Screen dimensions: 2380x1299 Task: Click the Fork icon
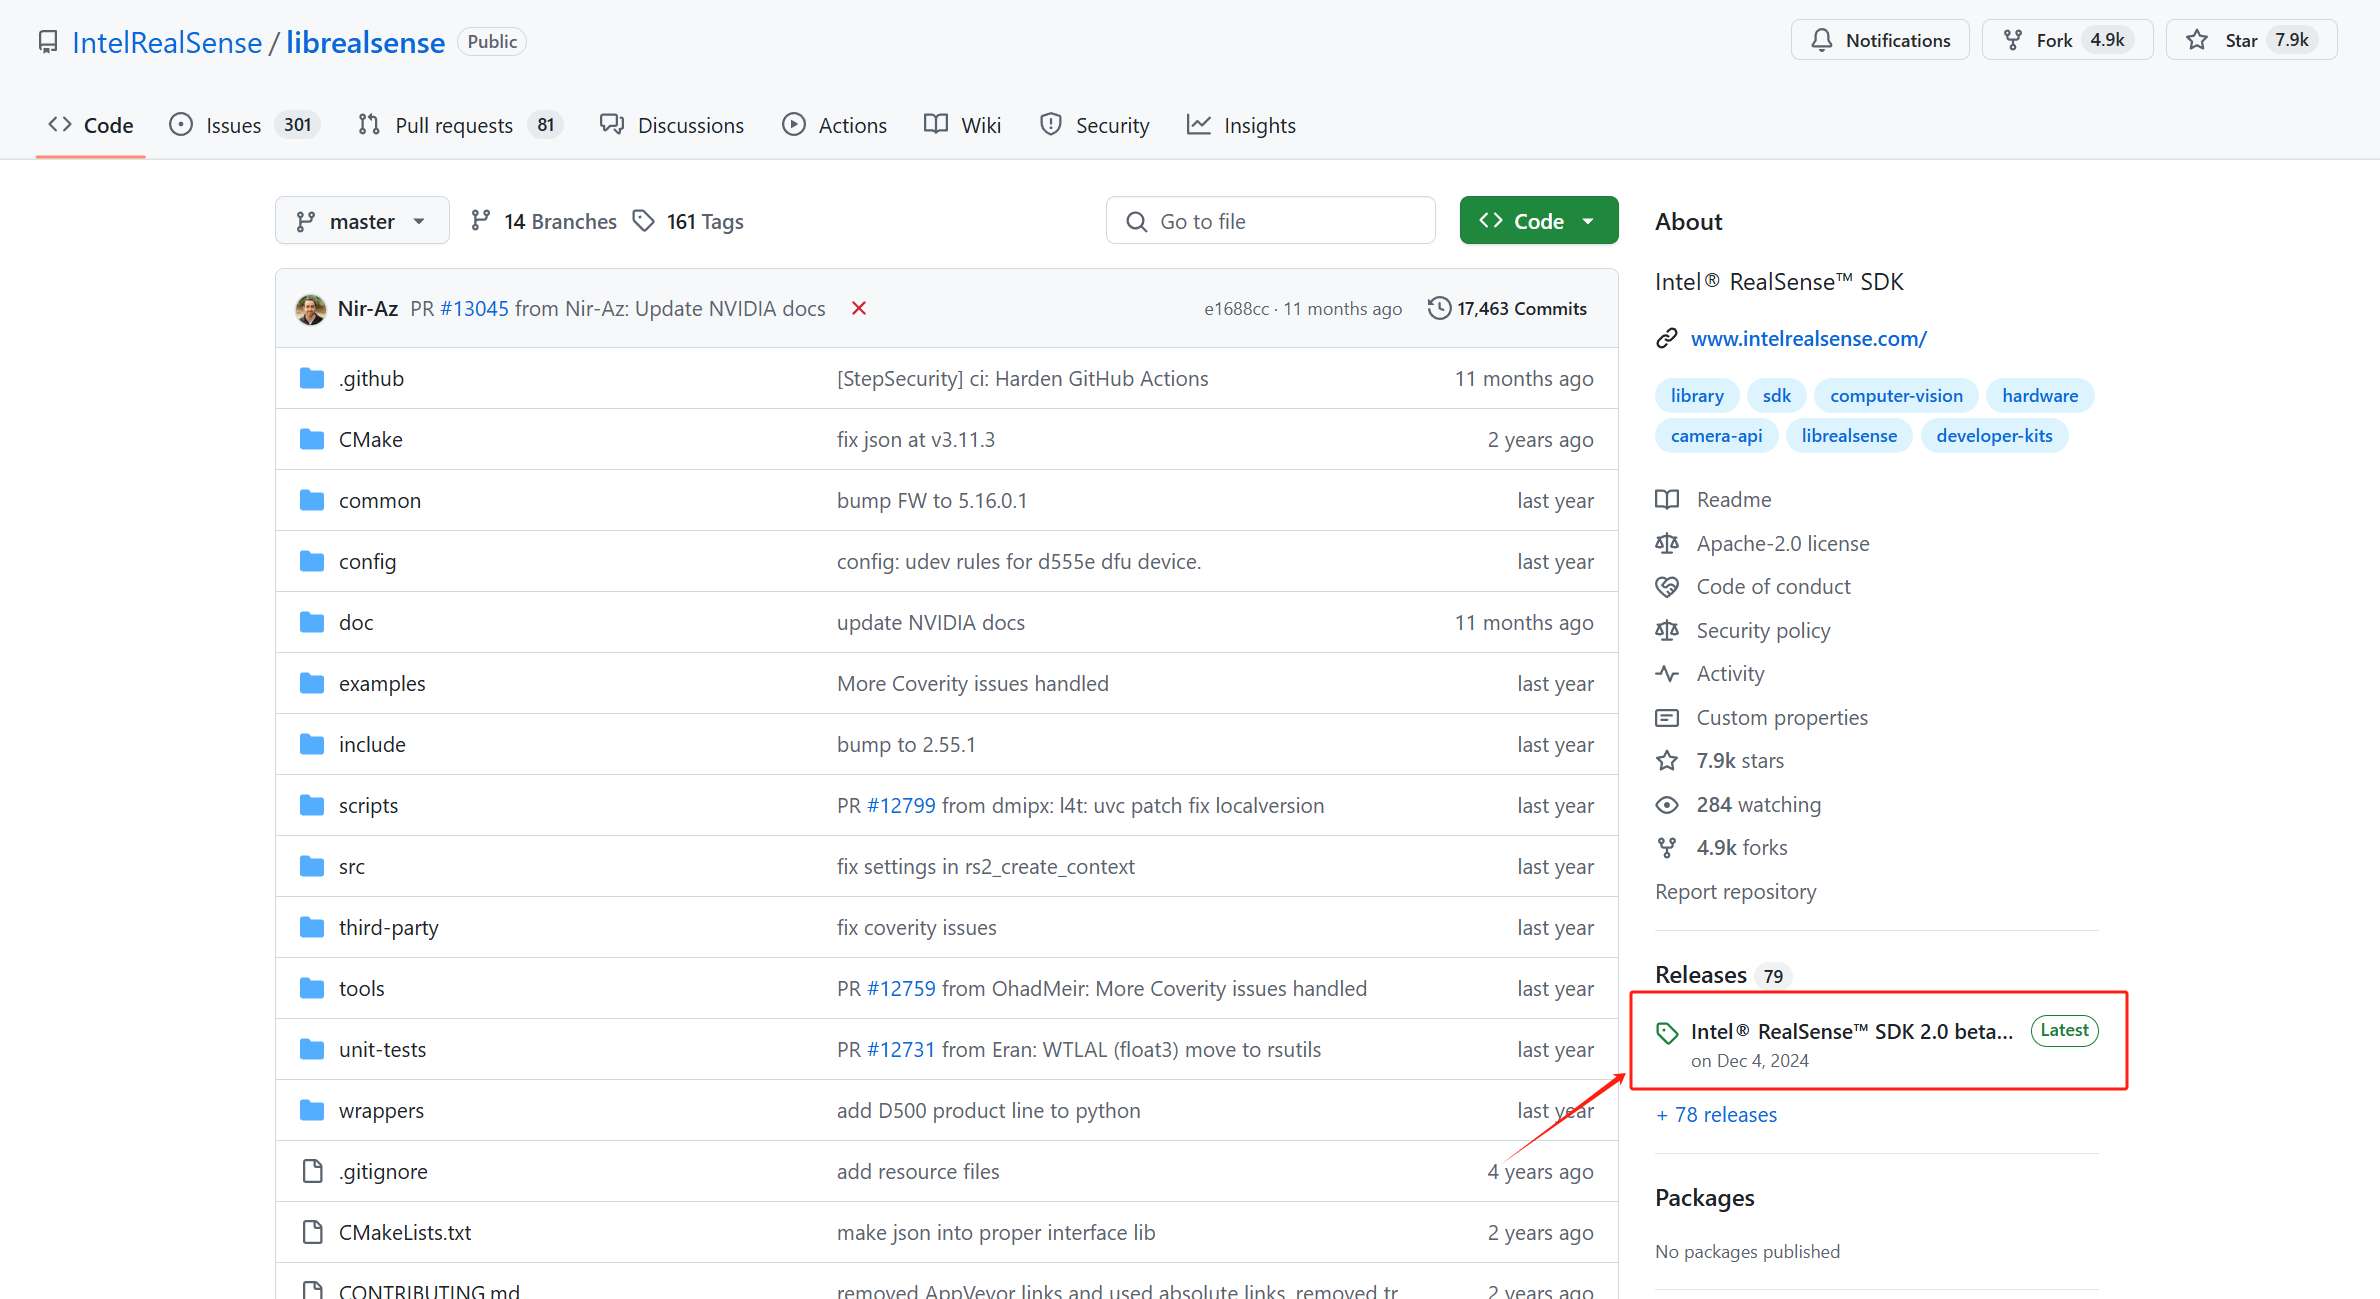(x=2013, y=40)
